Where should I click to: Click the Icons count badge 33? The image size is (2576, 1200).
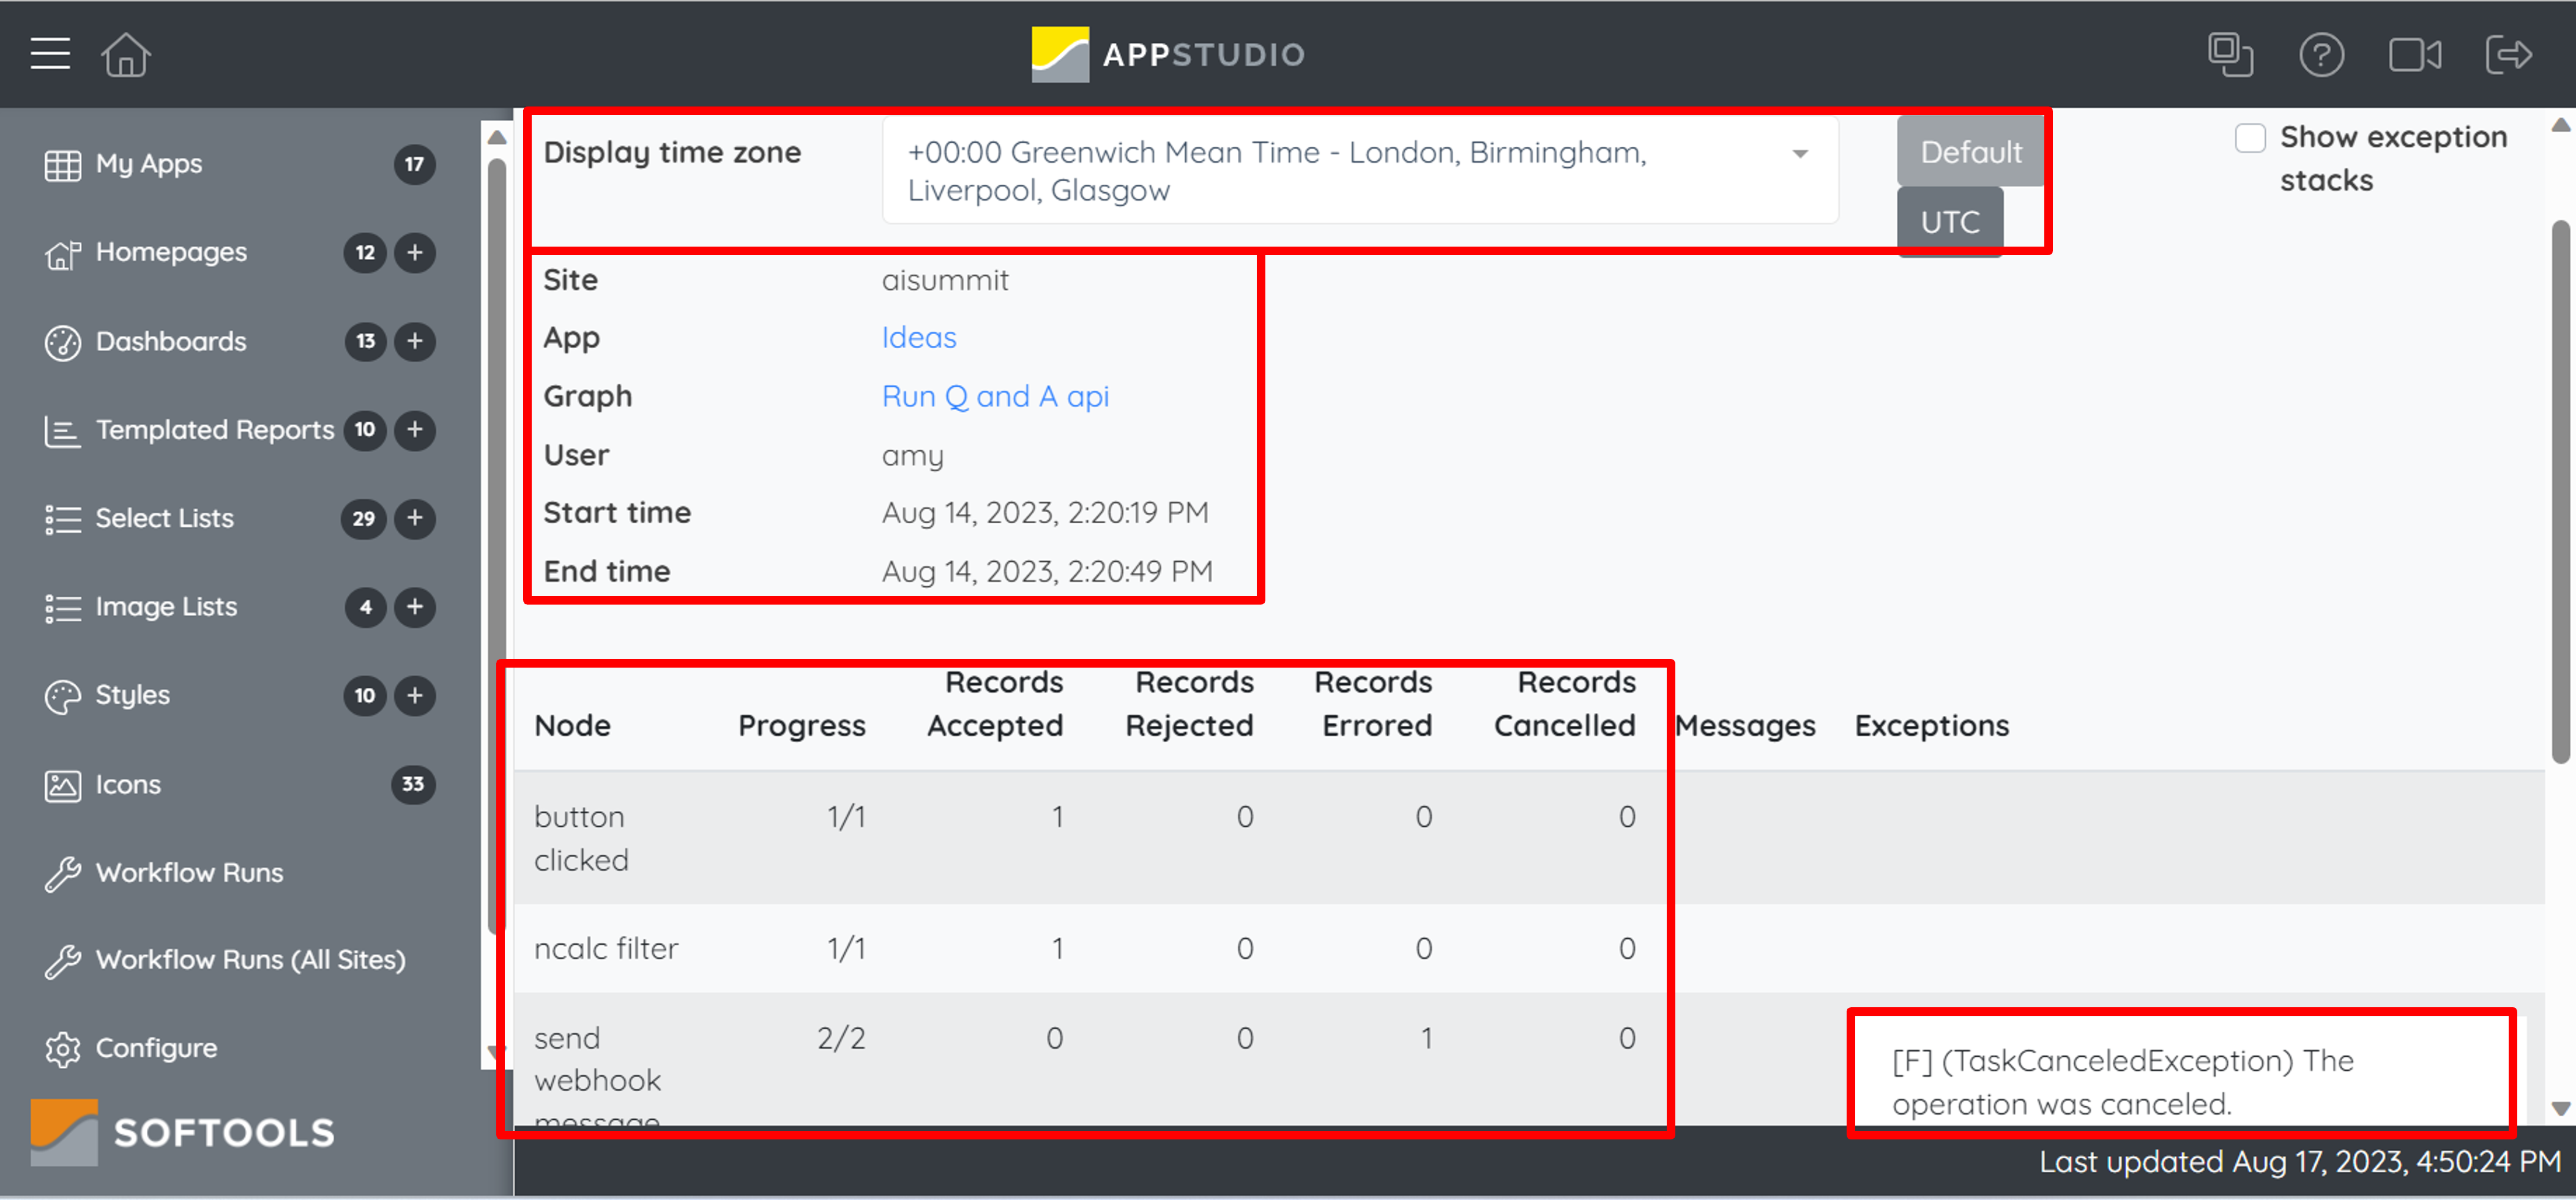[413, 784]
